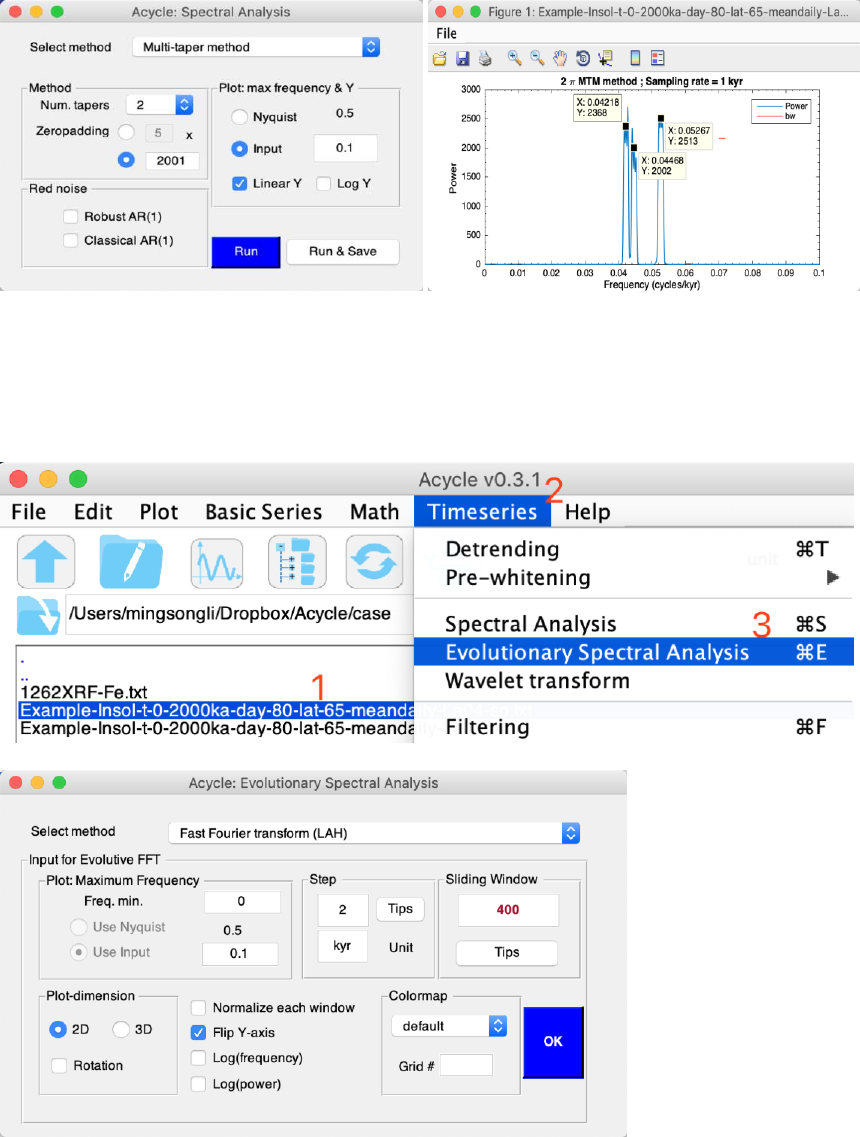Select the Input max frequency radio button
Viewport: 860px width, 1137px height.
(x=239, y=149)
